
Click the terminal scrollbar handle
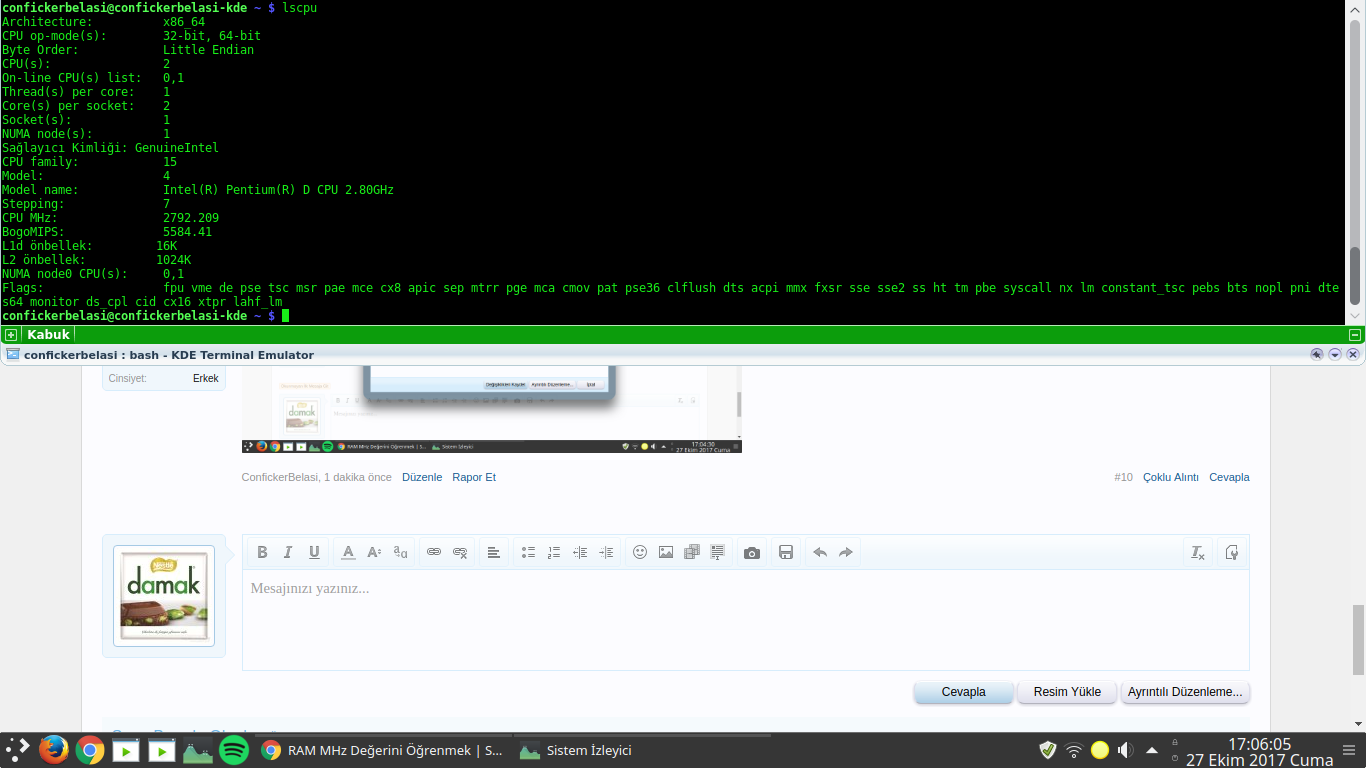tap(1356, 274)
